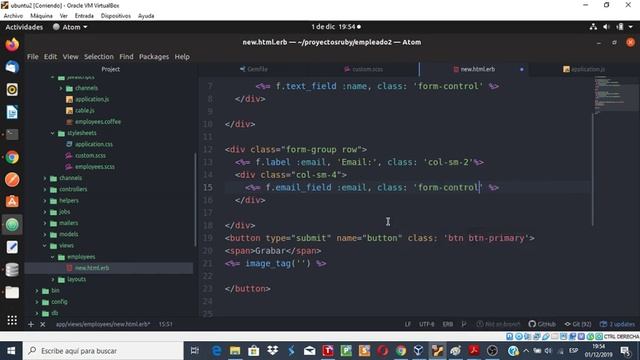The width and height of the screenshot is (640, 360).
Task: Open Microsoft Store in Windows taskbar
Action: click(253, 351)
